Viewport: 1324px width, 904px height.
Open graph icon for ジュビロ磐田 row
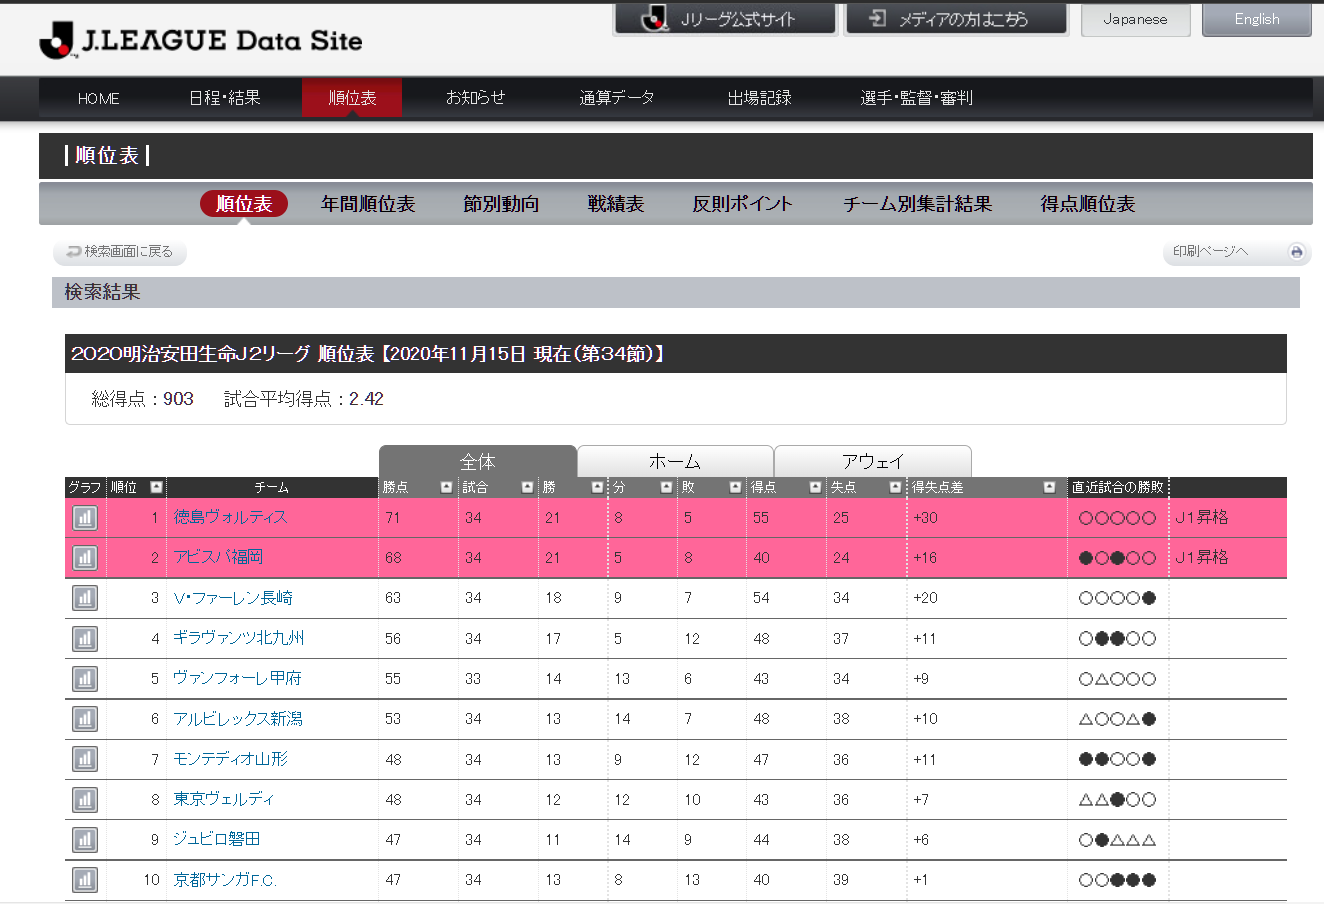pyautogui.click(x=85, y=839)
